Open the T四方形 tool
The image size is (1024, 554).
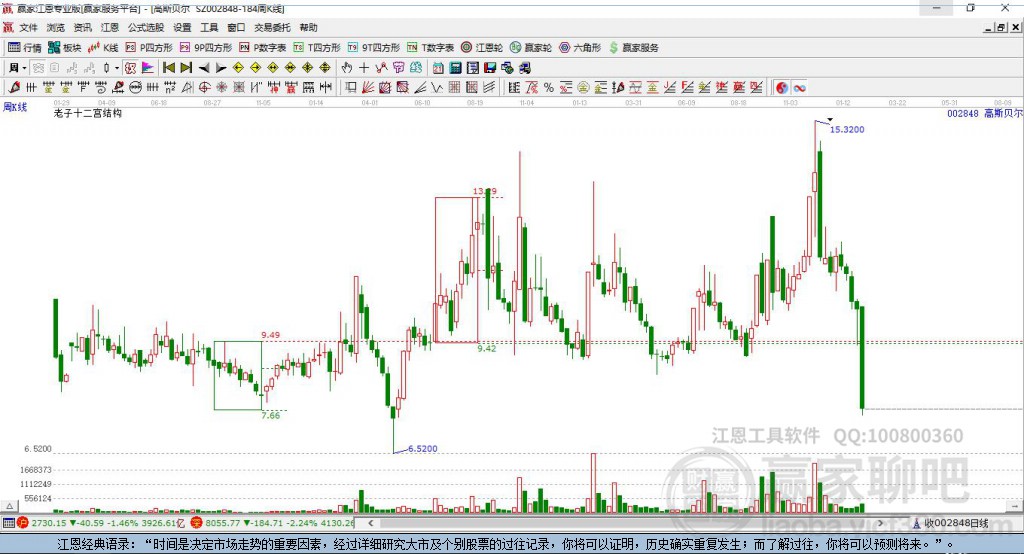(x=317, y=48)
